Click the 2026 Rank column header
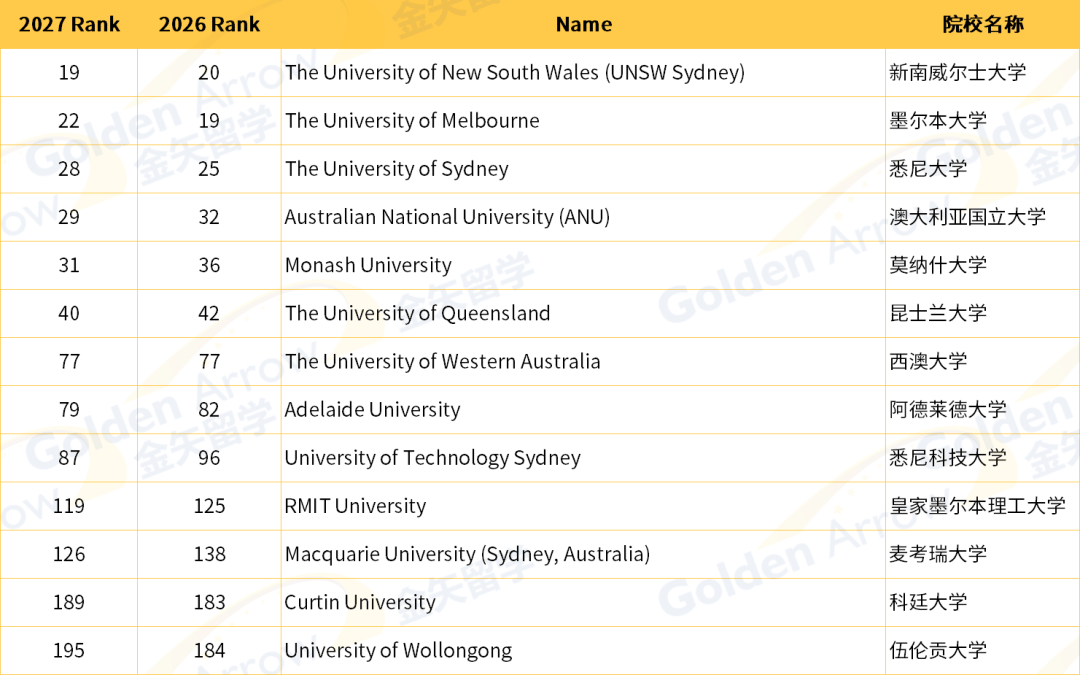1080x675 pixels. tap(209, 24)
